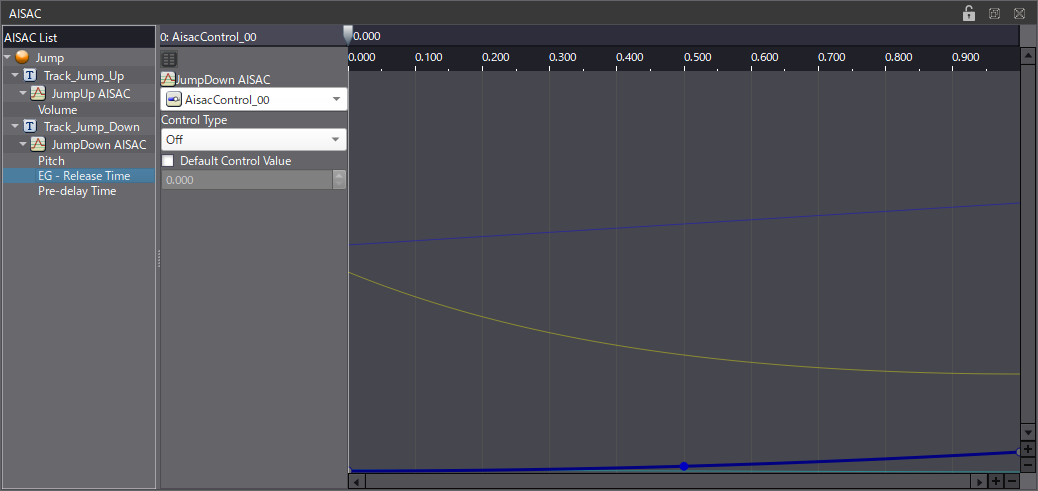This screenshot has height=491, width=1038.
Task: Click the 0.500 ruler label
Action: click(697, 58)
